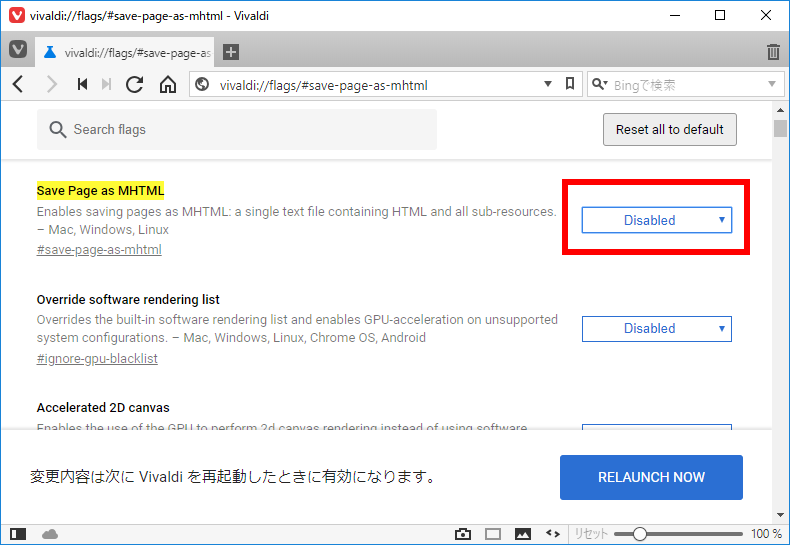Click the 100 % zoom value
The height and width of the screenshot is (545, 790).
click(766, 534)
